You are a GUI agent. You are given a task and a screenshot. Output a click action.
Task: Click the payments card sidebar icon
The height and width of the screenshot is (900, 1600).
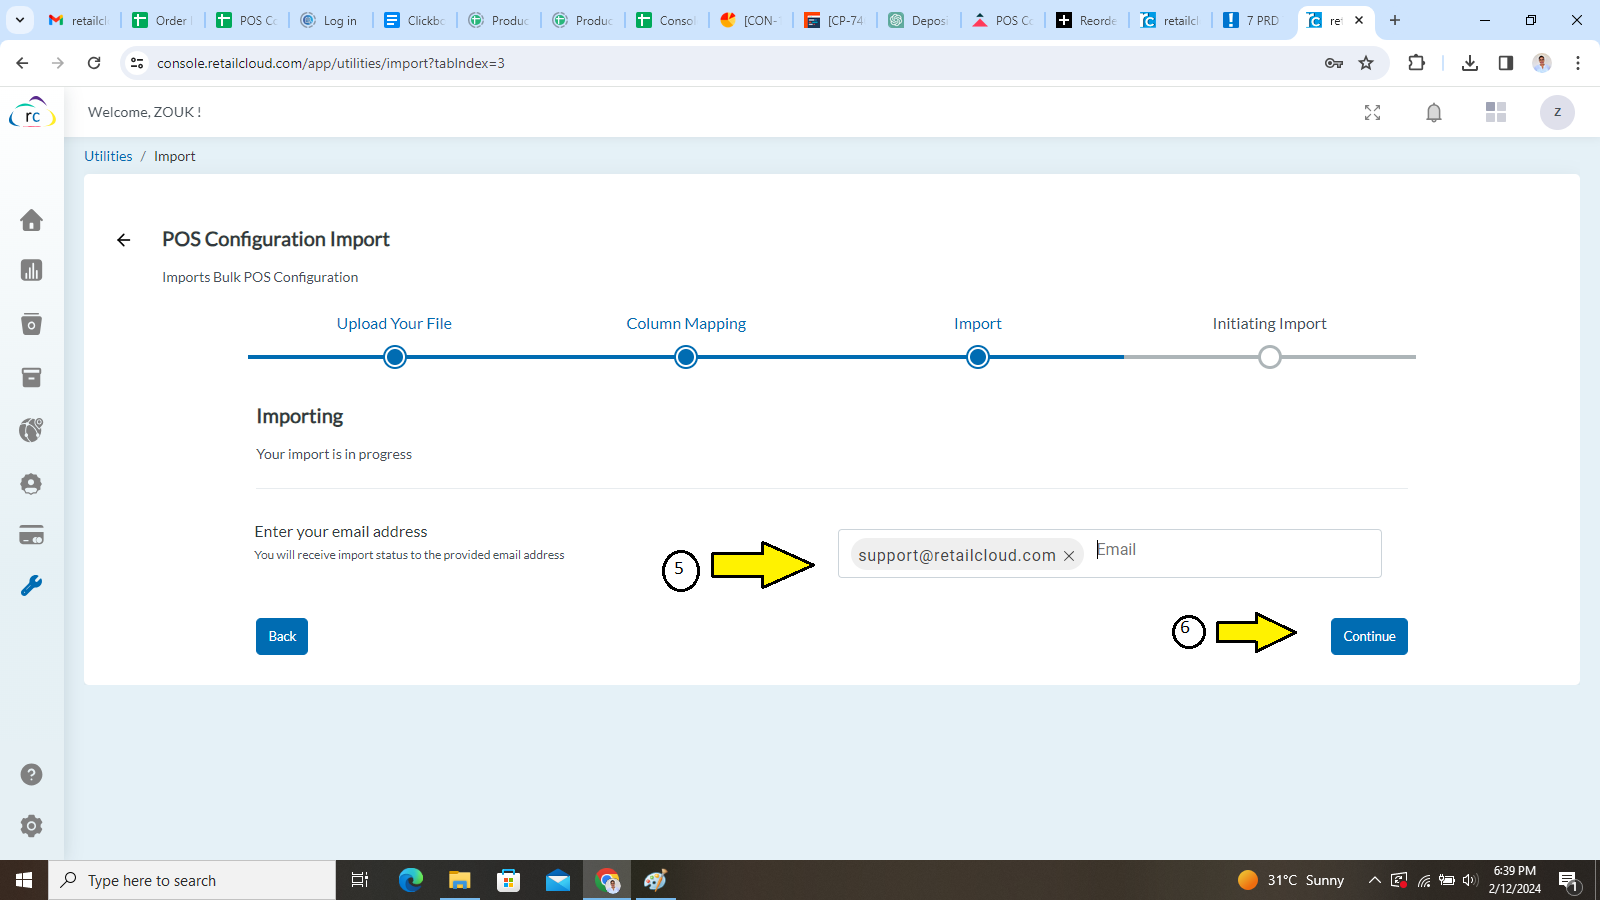pos(31,535)
